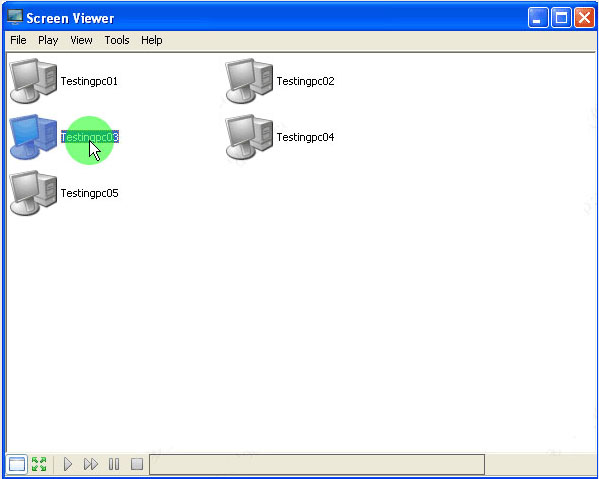Pause the screen playback
599x479 pixels.
point(114,464)
